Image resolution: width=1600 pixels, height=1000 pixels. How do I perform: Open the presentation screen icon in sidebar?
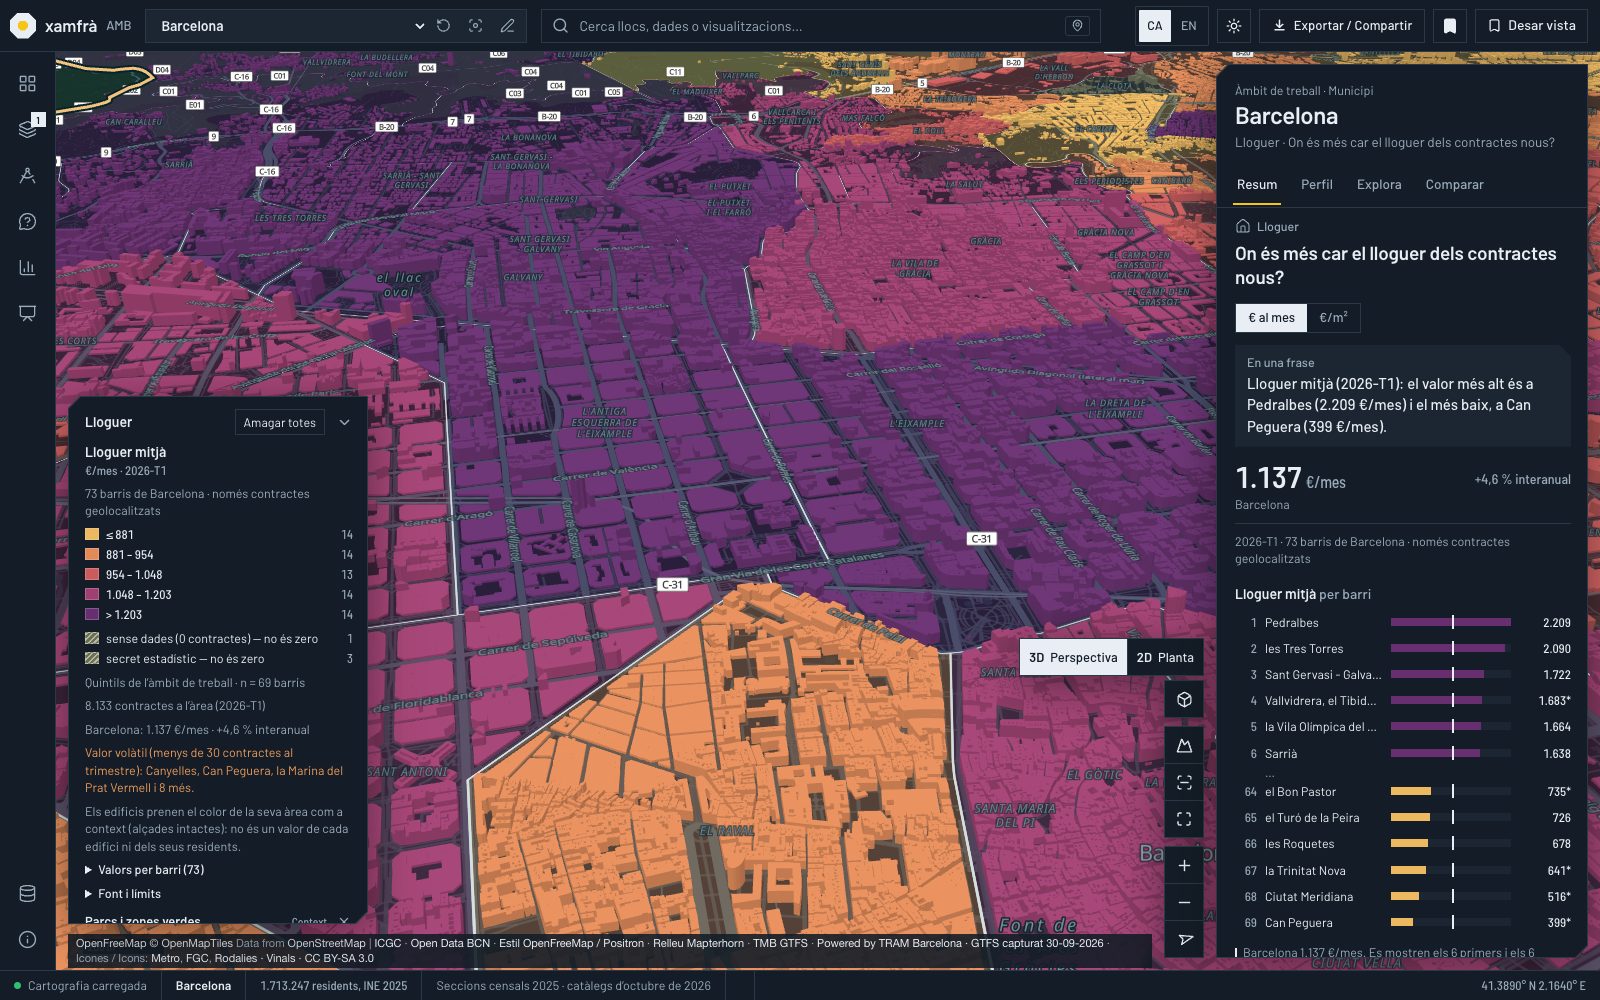coord(27,313)
